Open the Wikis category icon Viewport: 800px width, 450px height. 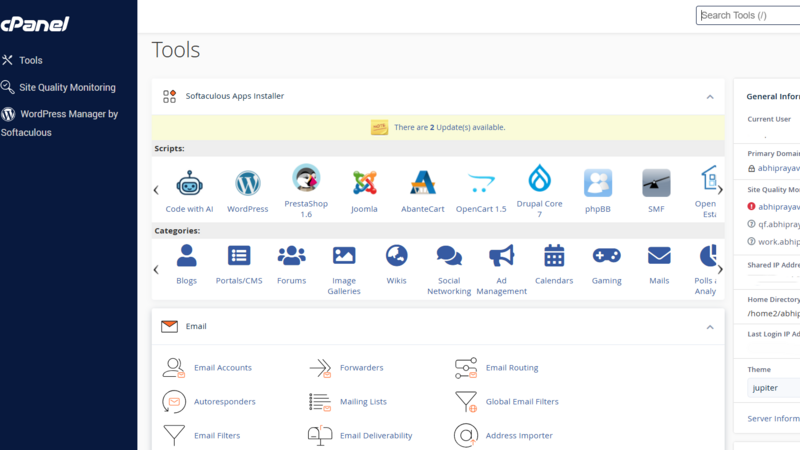[396, 255]
